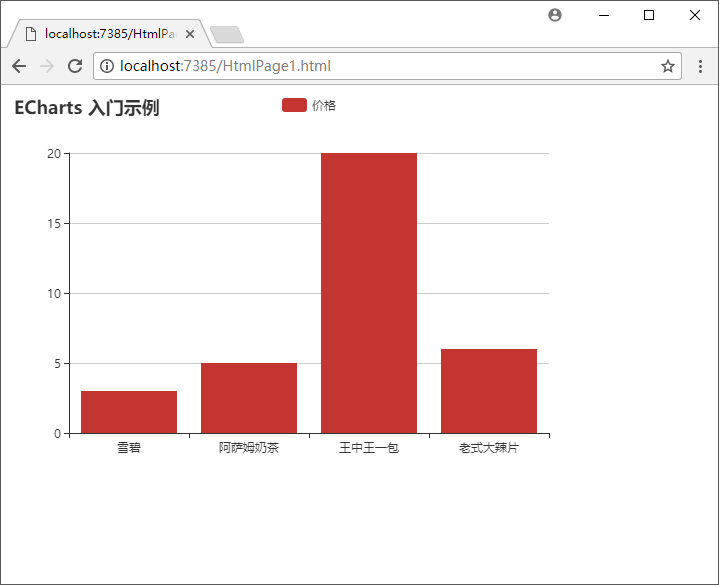Image resolution: width=719 pixels, height=585 pixels.
Task: Click the y-axis value 20
Action: 54,154
